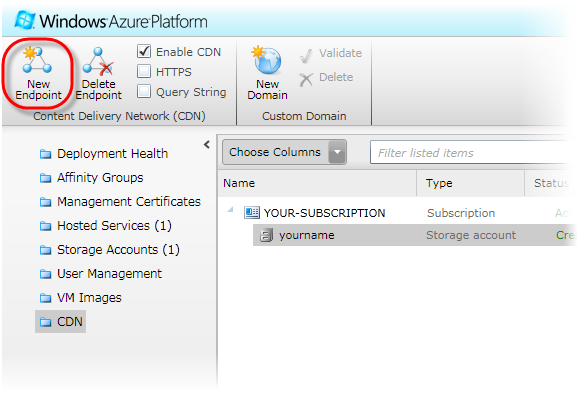
Task: Click the New Endpoint icon
Action: 37,60
